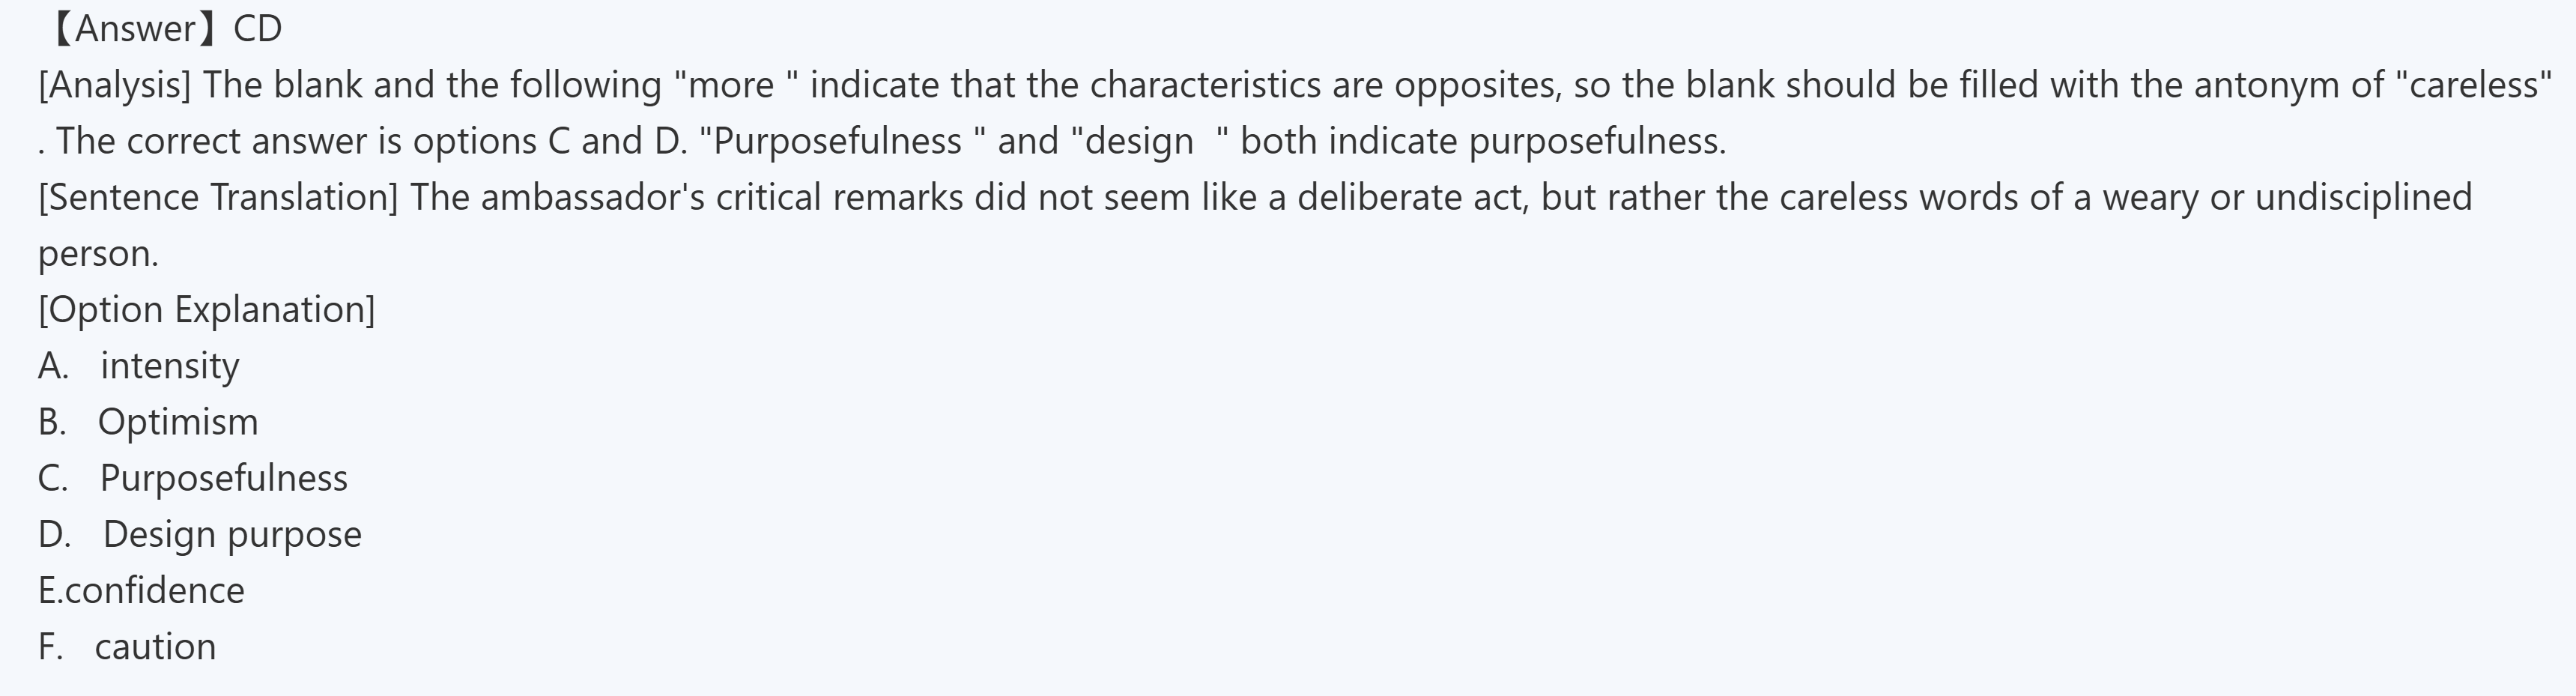Select option A intensity
Image resolution: width=2576 pixels, height=696 pixels.
(x=139, y=366)
